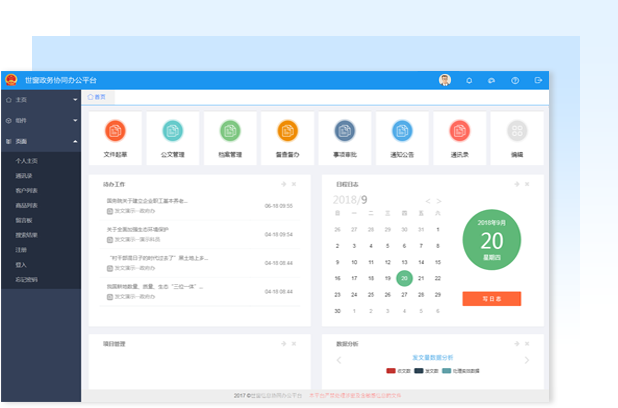Click the red legend swatch in 数据分析

tap(391, 371)
